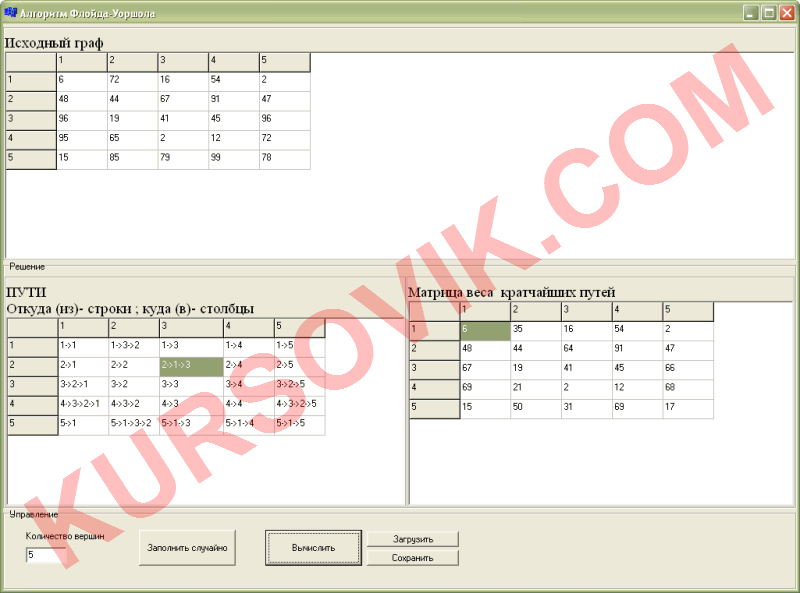
Task: Select cell 99 in Исходный граф row 5
Action: (234, 159)
